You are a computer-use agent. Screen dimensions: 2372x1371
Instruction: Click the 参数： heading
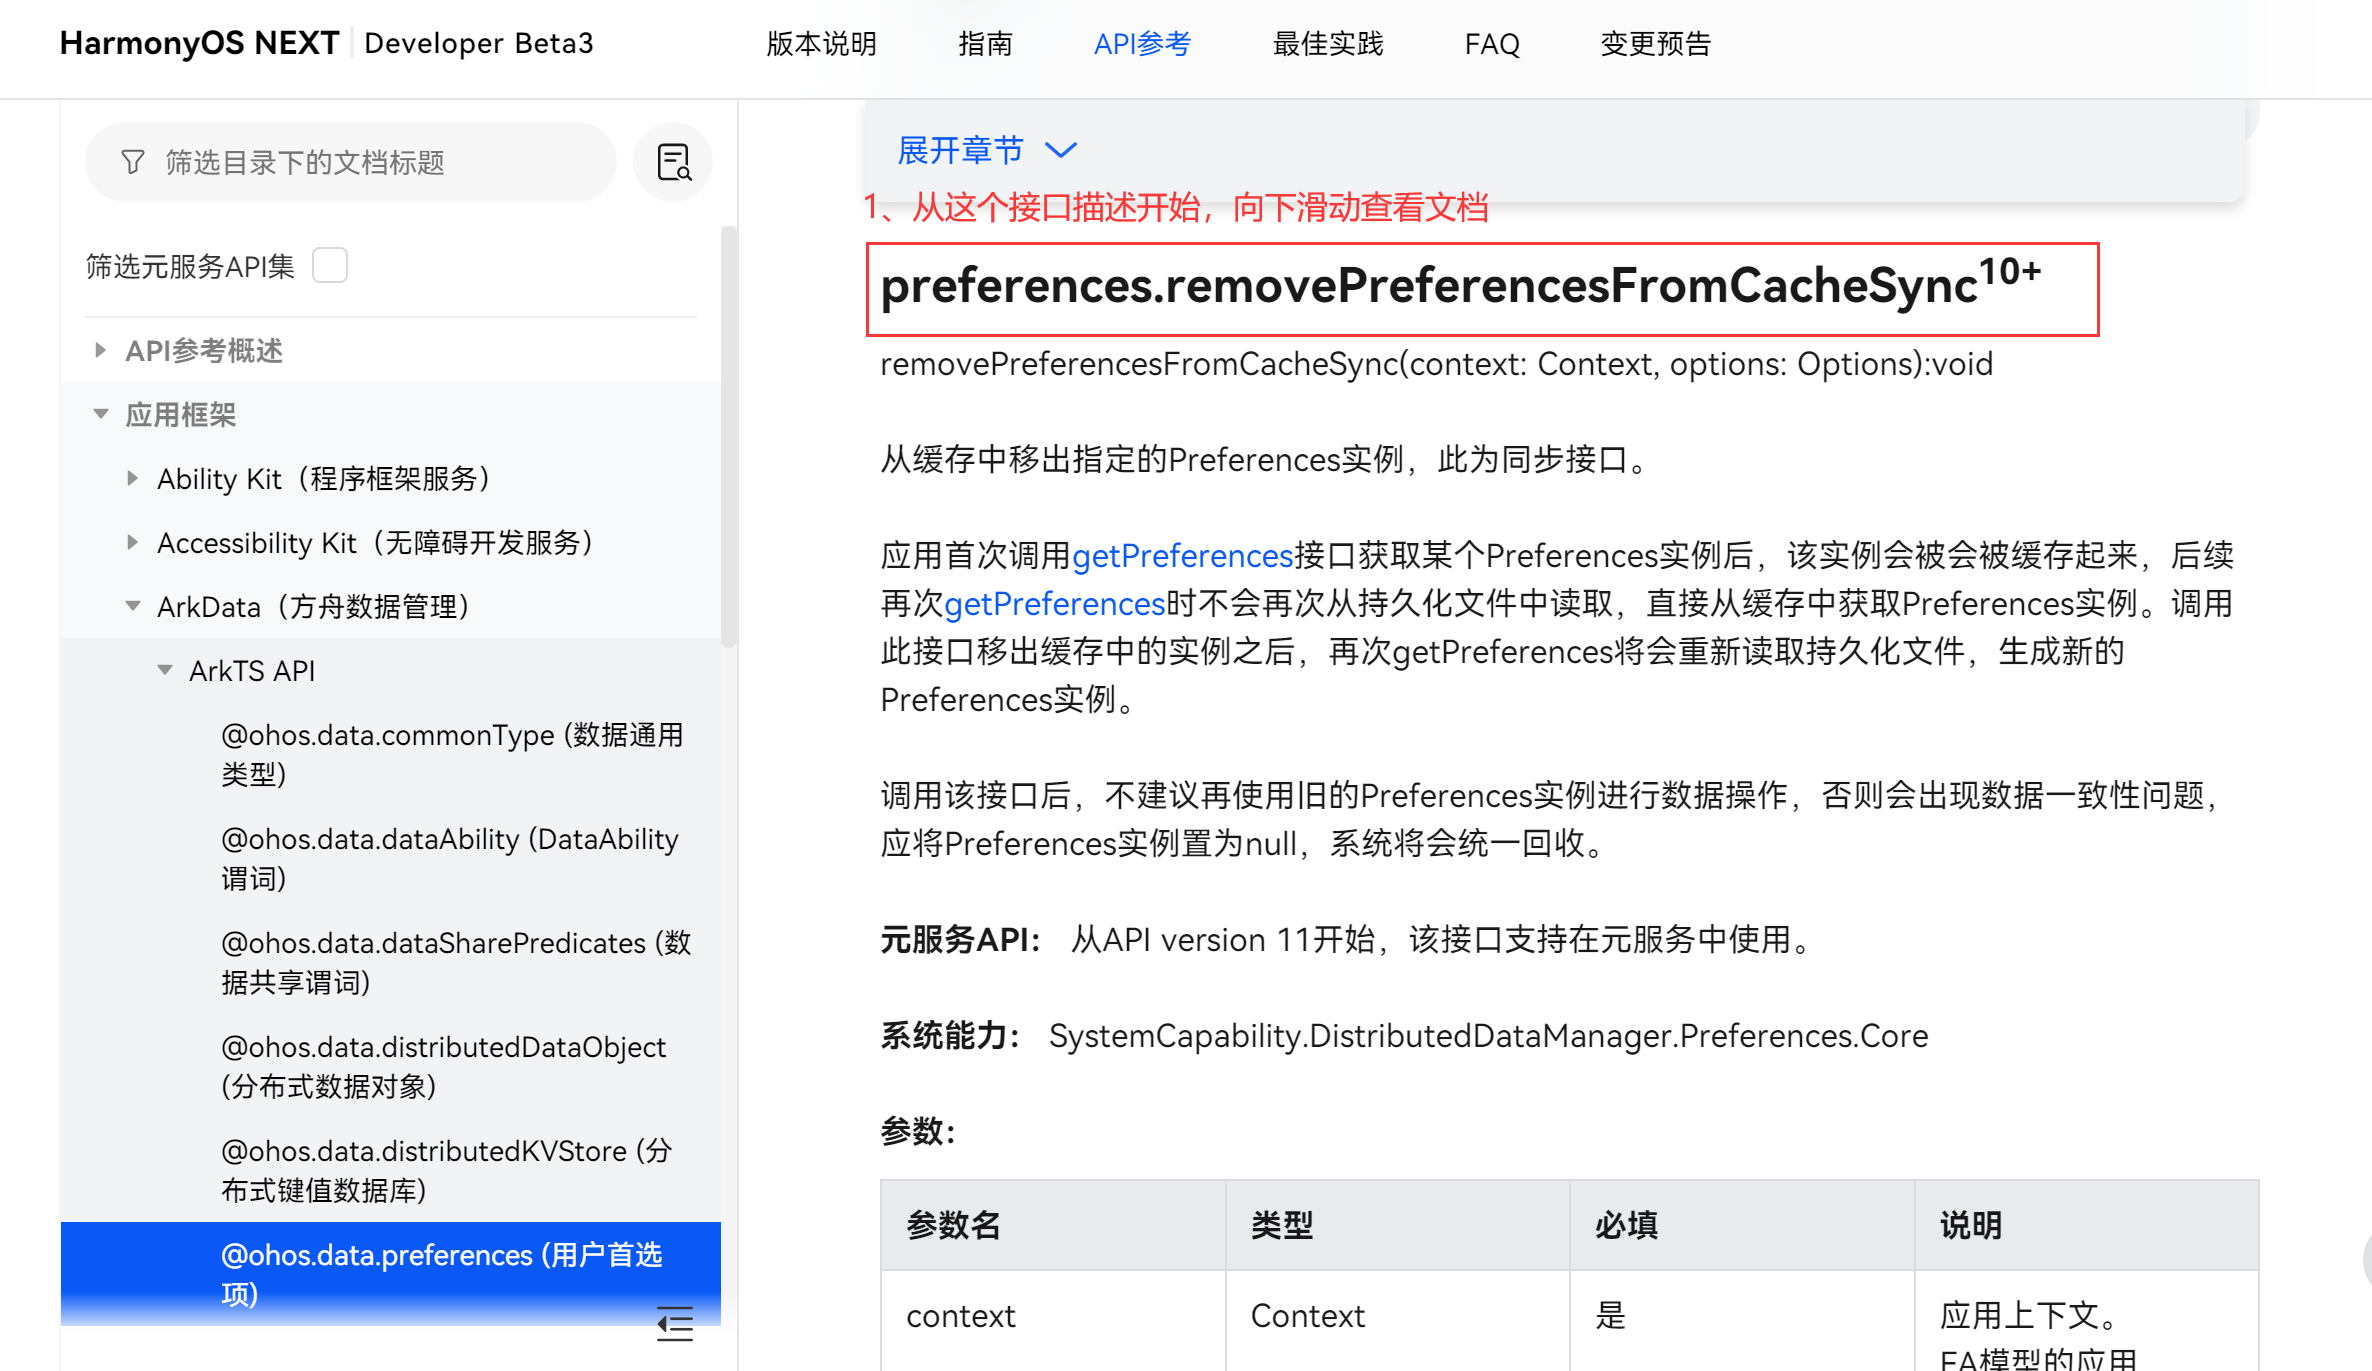[918, 1132]
